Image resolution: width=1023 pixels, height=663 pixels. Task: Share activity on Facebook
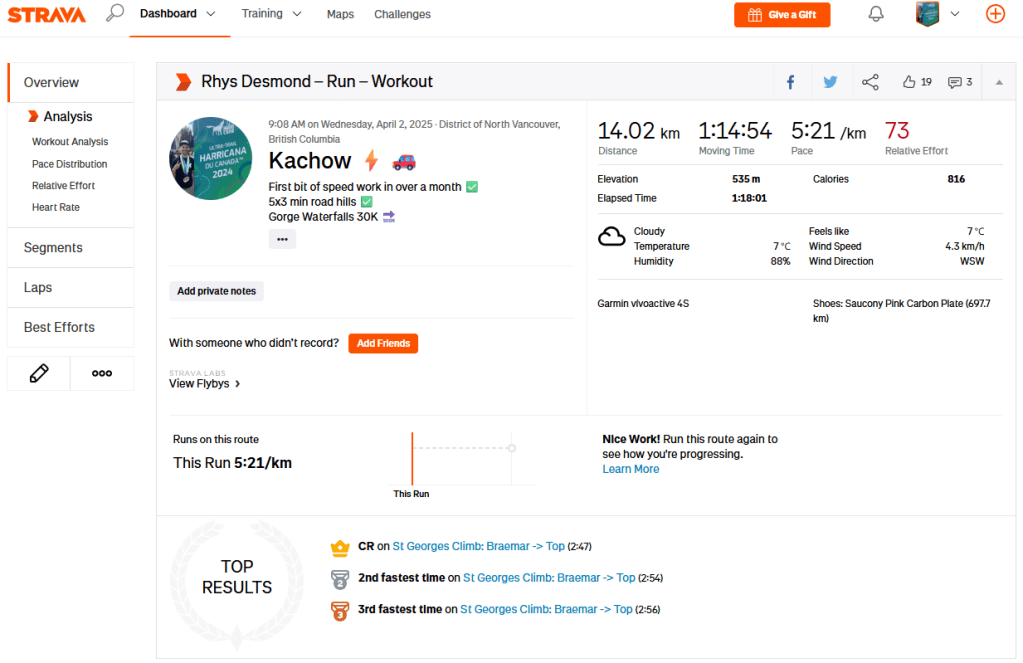[x=790, y=82]
